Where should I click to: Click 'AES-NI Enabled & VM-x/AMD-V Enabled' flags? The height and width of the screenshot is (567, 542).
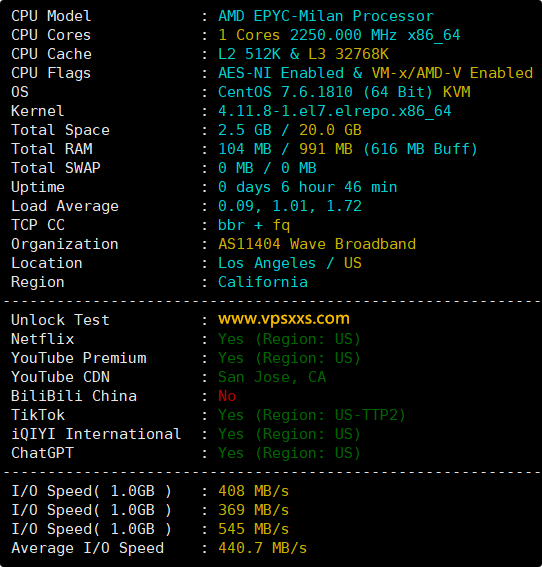[375, 73]
